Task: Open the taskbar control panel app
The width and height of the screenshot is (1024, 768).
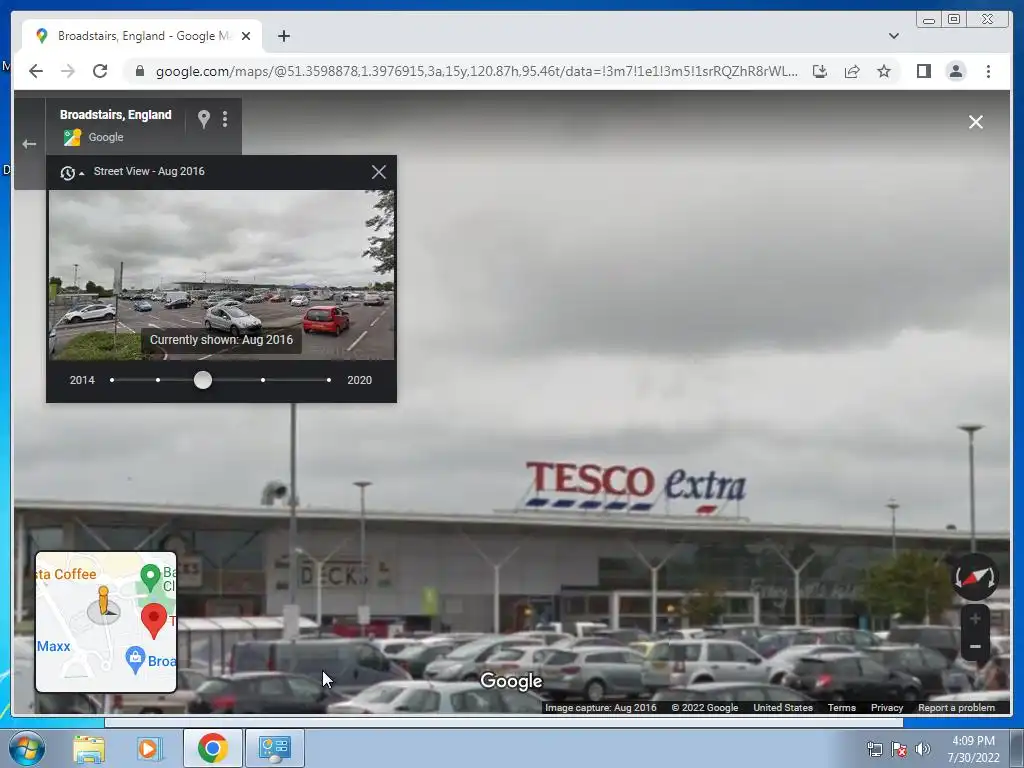Action: [274, 748]
